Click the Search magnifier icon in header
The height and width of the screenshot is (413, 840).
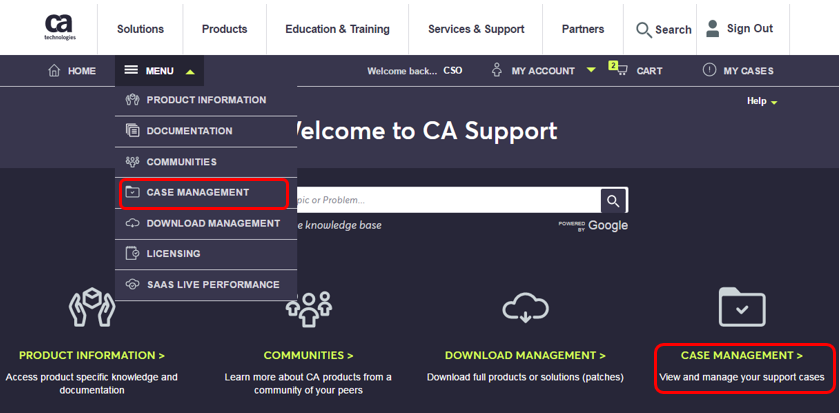[644, 29]
